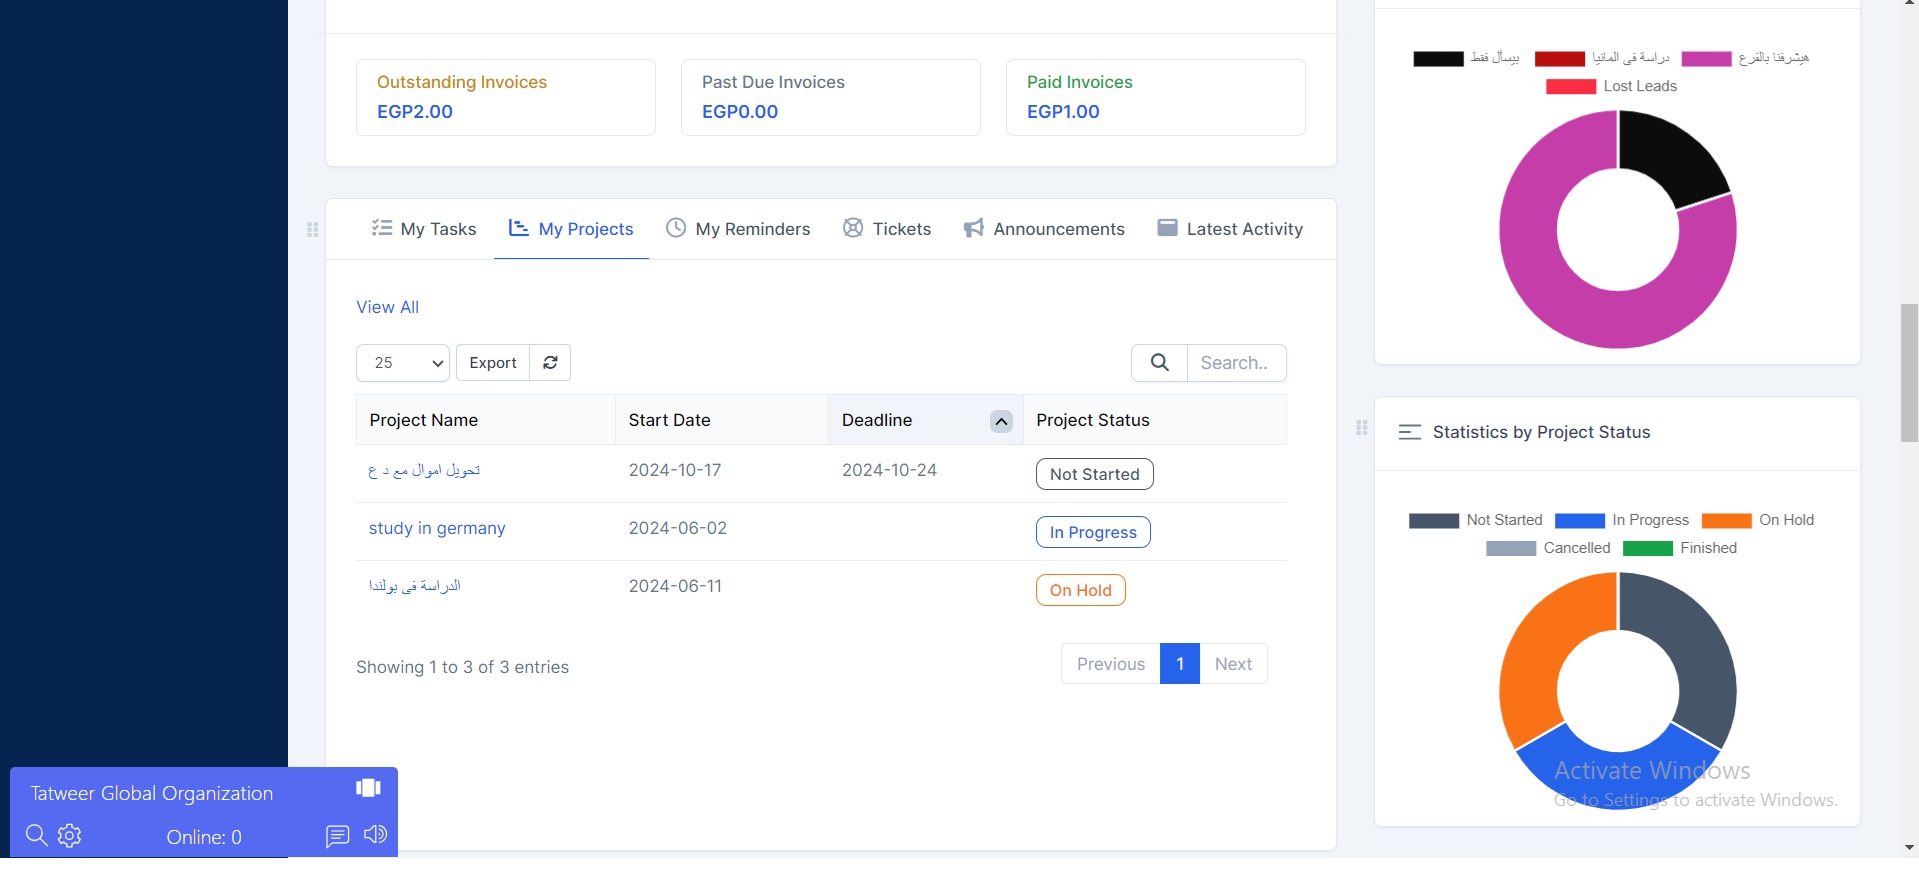Click the Export button
The image size is (1919, 870).
(493, 363)
